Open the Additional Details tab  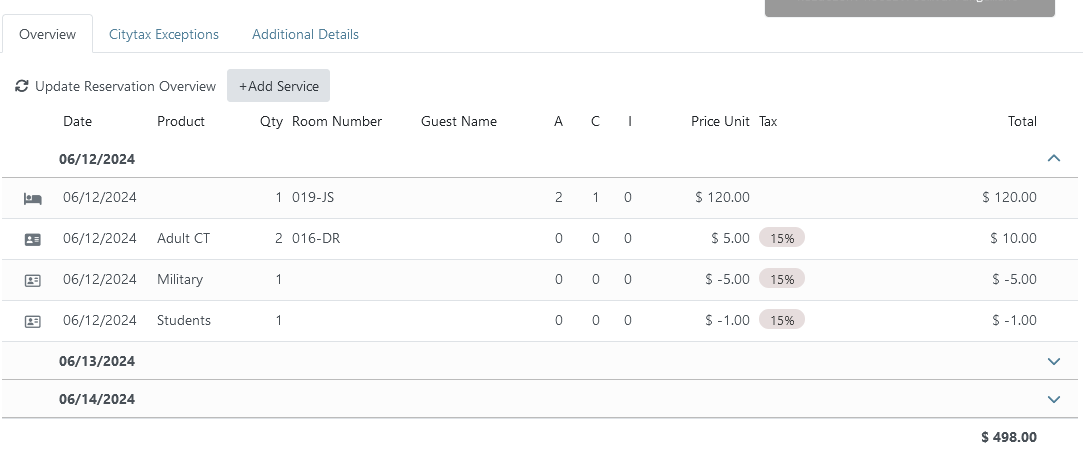coord(305,34)
